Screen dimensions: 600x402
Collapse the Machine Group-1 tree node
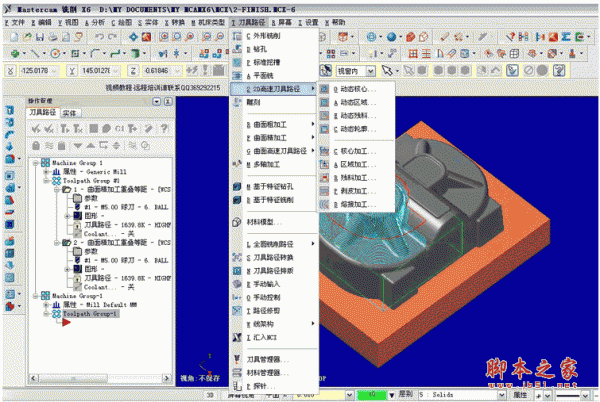36,296
